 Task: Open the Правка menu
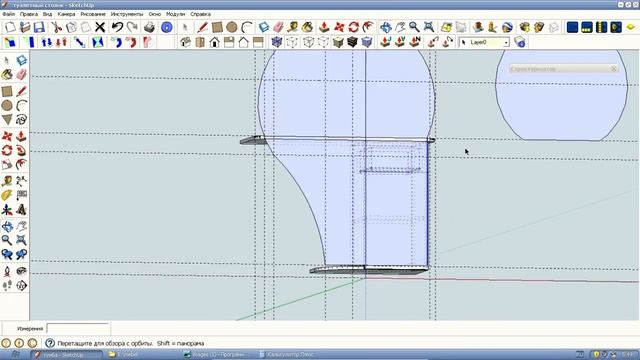pyautogui.click(x=29, y=14)
